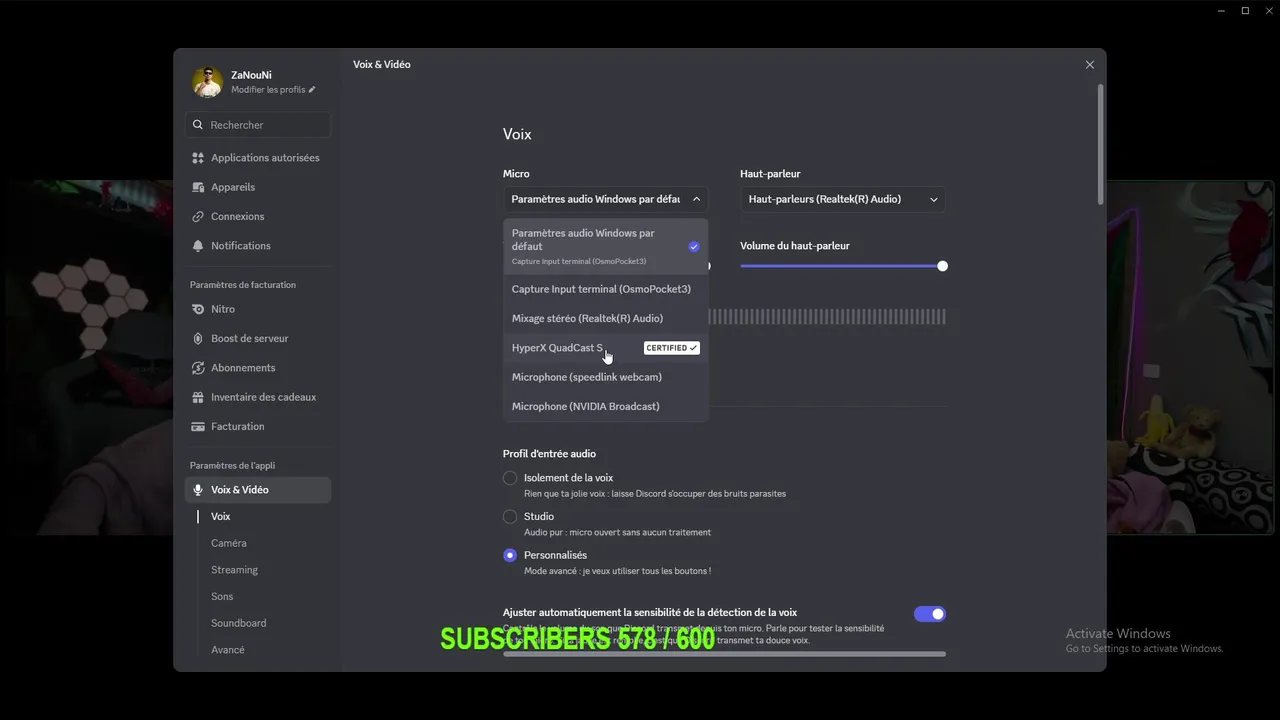The image size is (1280, 720).
Task: Click the Connexions sidebar icon
Action: 198,216
